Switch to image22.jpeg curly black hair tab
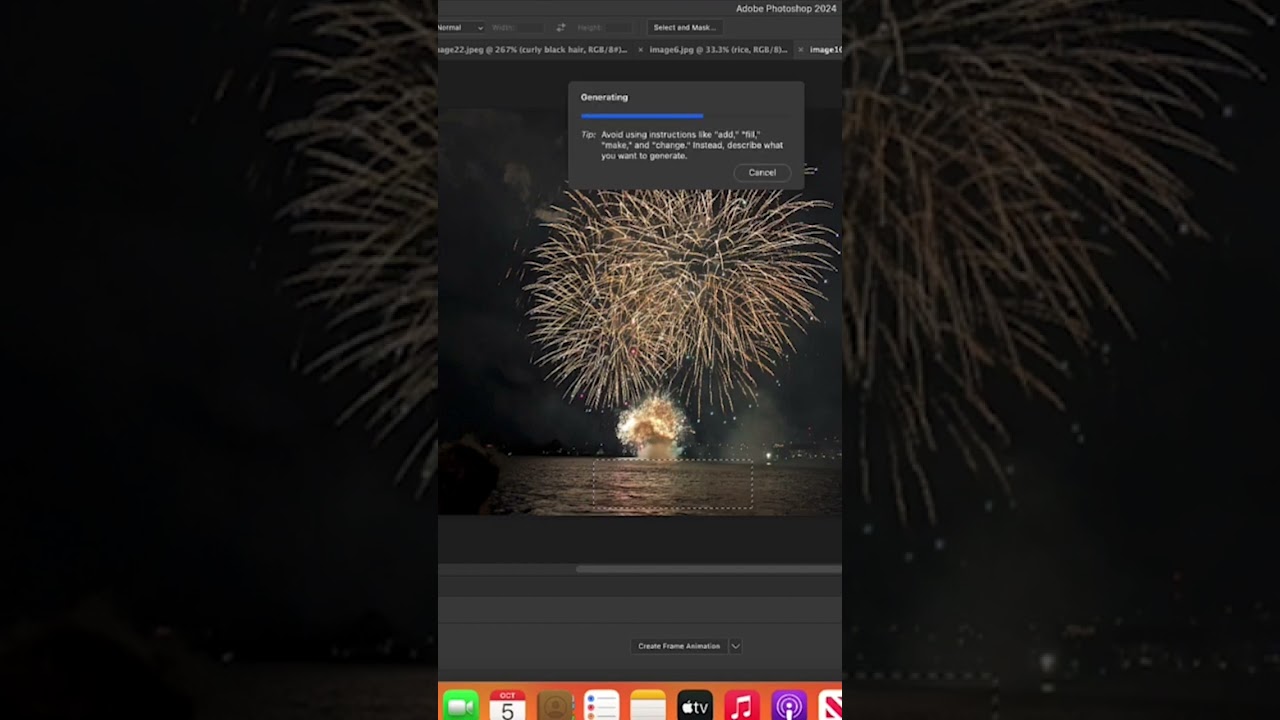Screen dimensions: 1280x720 (x=534, y=49)
